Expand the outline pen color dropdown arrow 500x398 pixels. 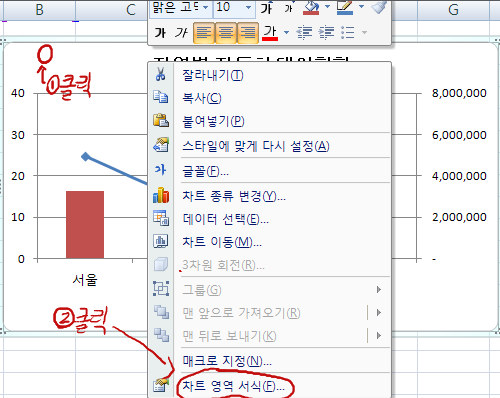tap(361, 7)
